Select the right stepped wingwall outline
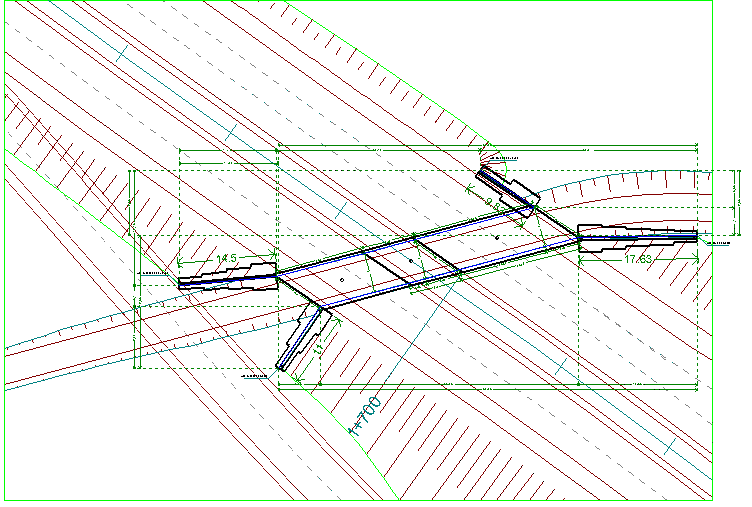 tap(636, 237)
